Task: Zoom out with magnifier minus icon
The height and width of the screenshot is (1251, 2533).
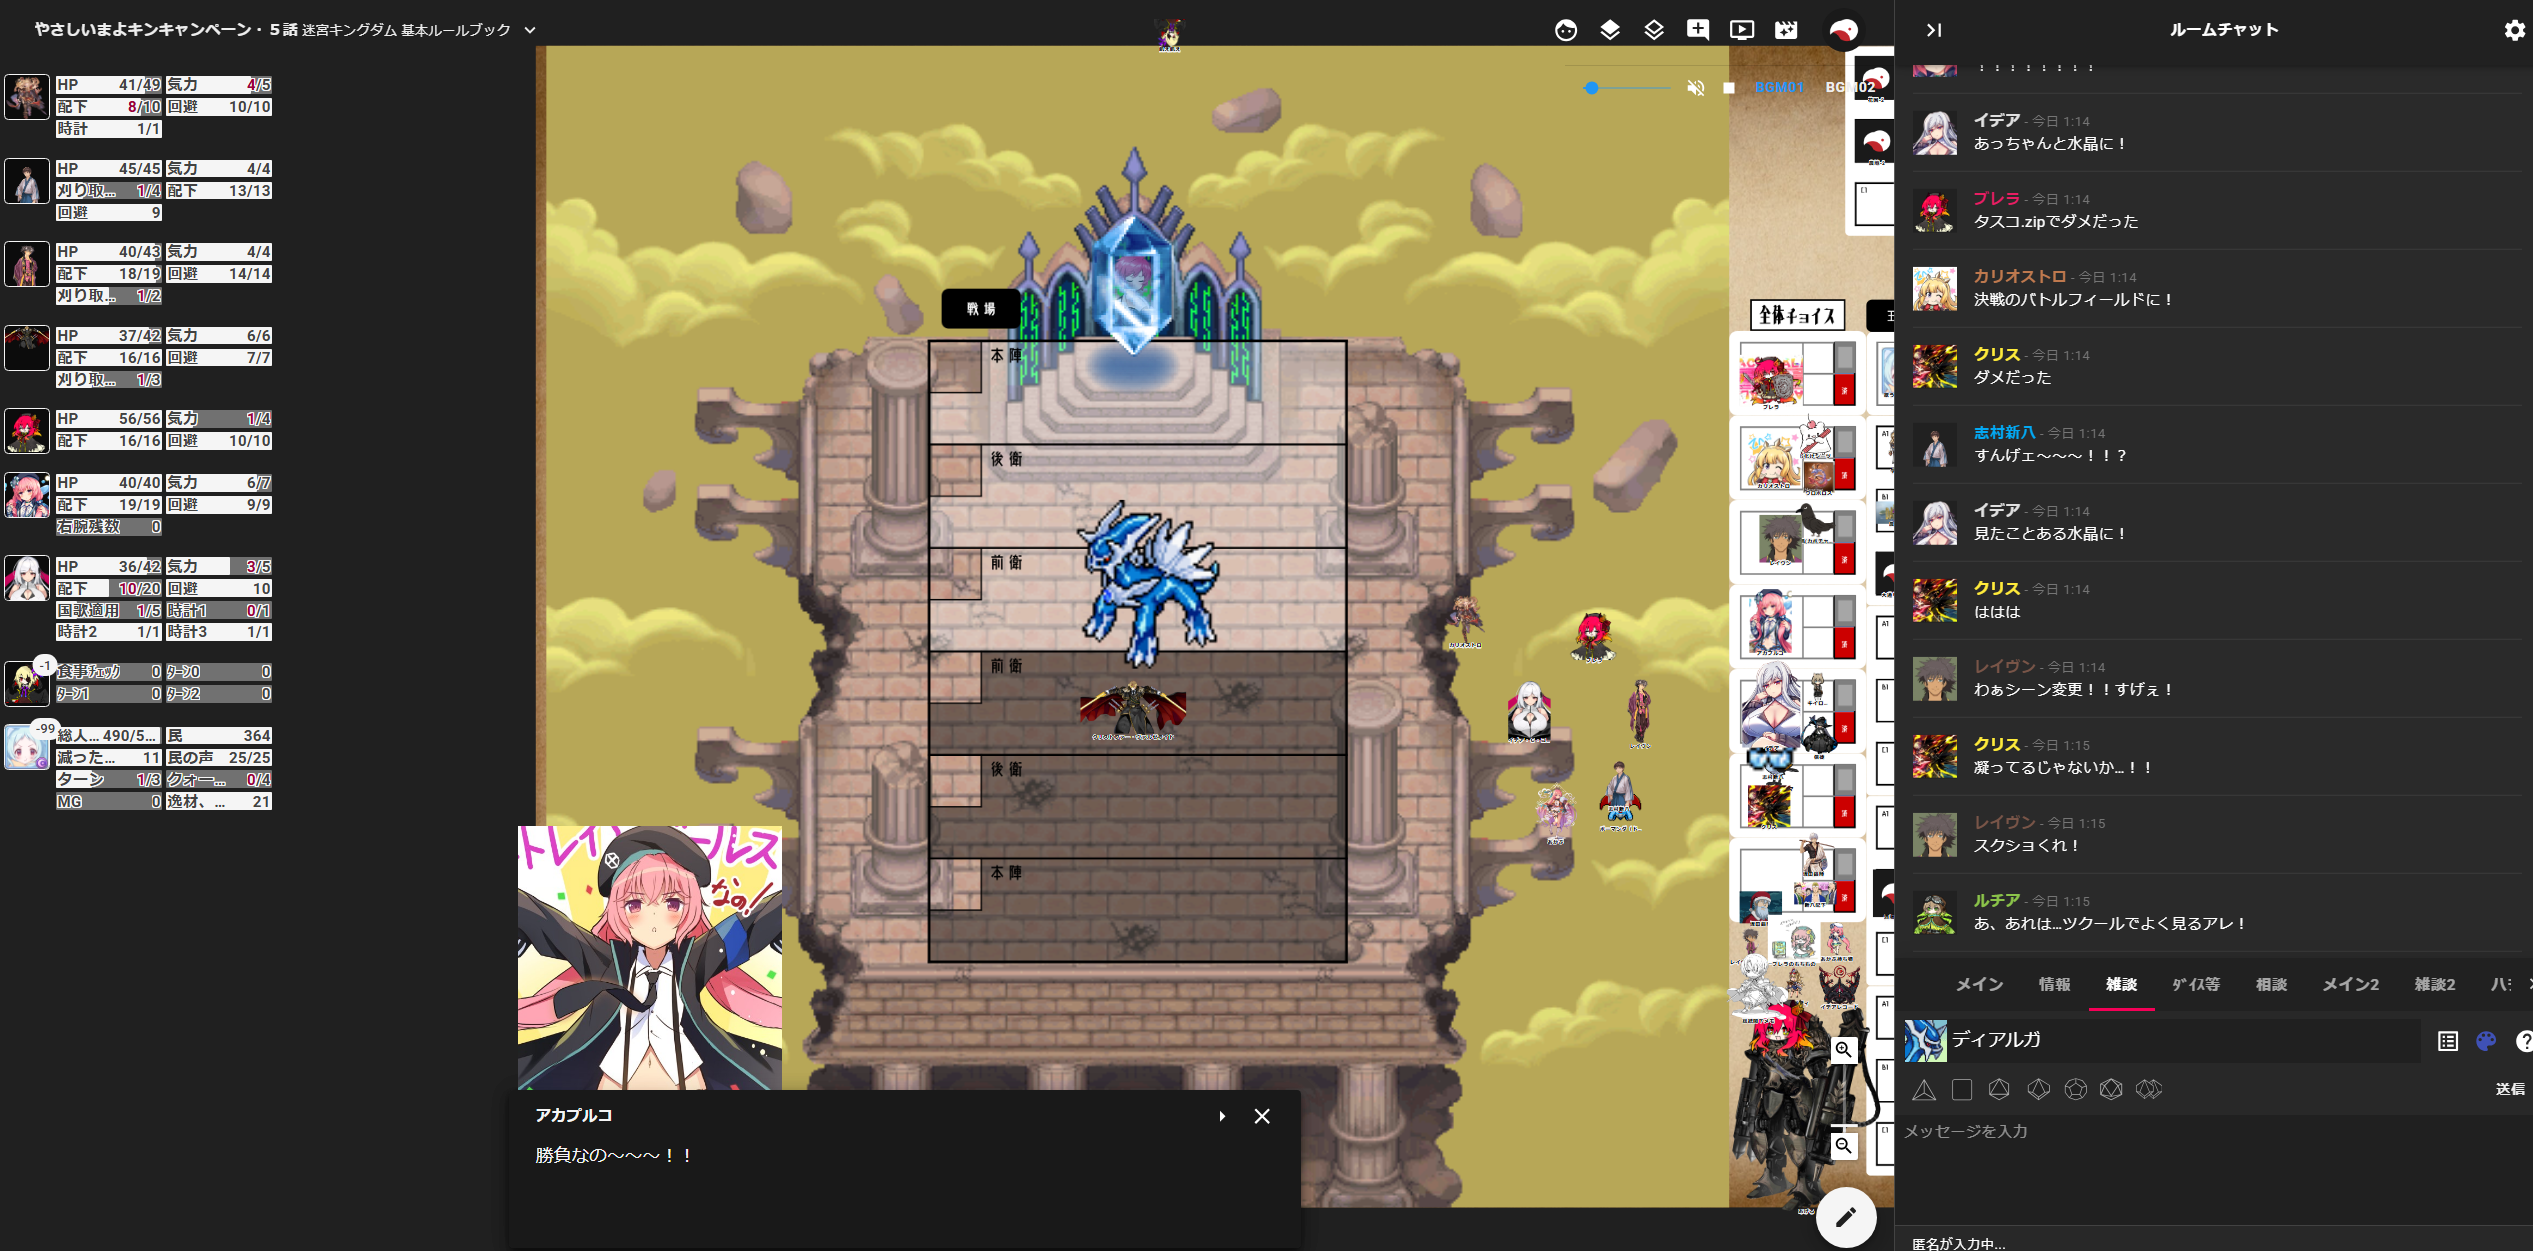Action: (x=1843, y=1146)
